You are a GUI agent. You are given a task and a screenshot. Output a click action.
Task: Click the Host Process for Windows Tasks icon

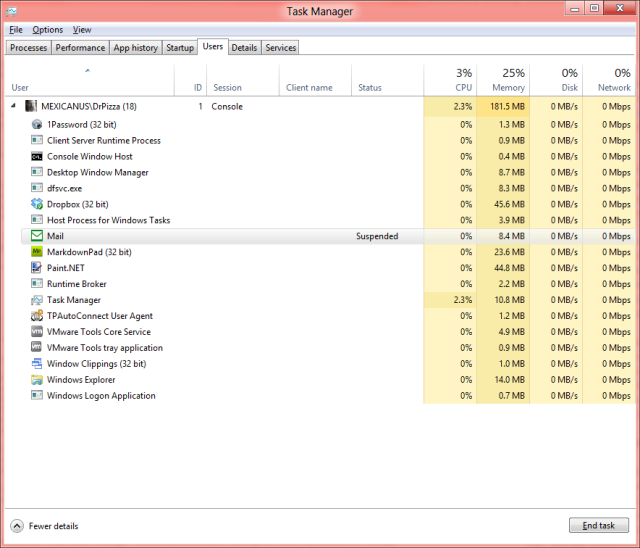(x=37, y=220)
